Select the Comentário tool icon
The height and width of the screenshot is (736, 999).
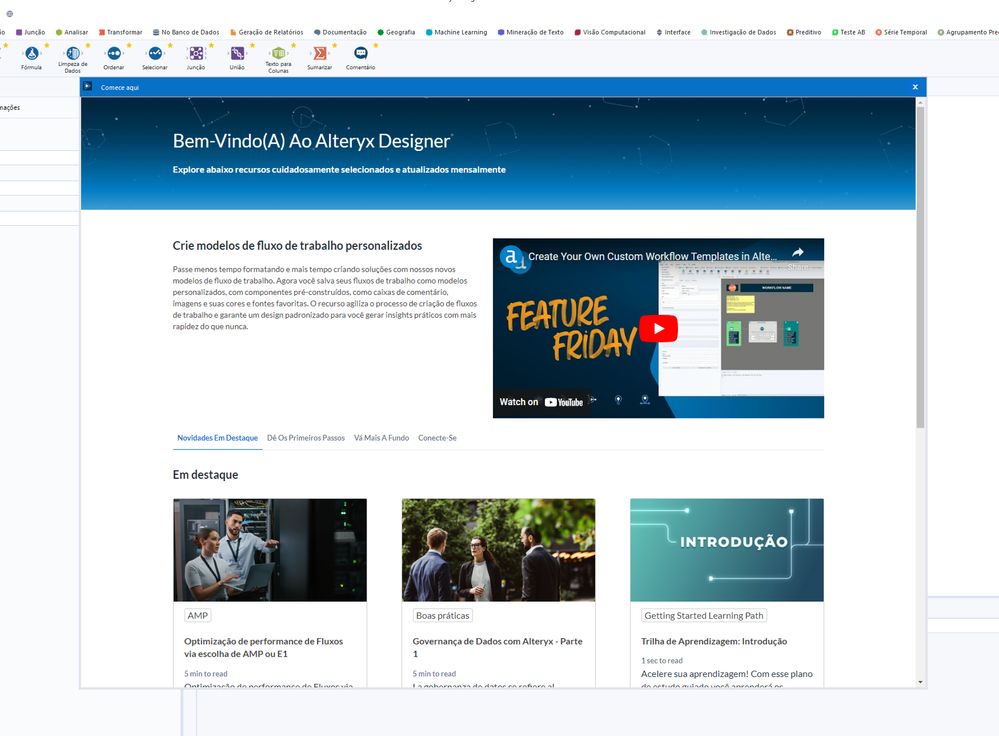(x=361, y=54)
